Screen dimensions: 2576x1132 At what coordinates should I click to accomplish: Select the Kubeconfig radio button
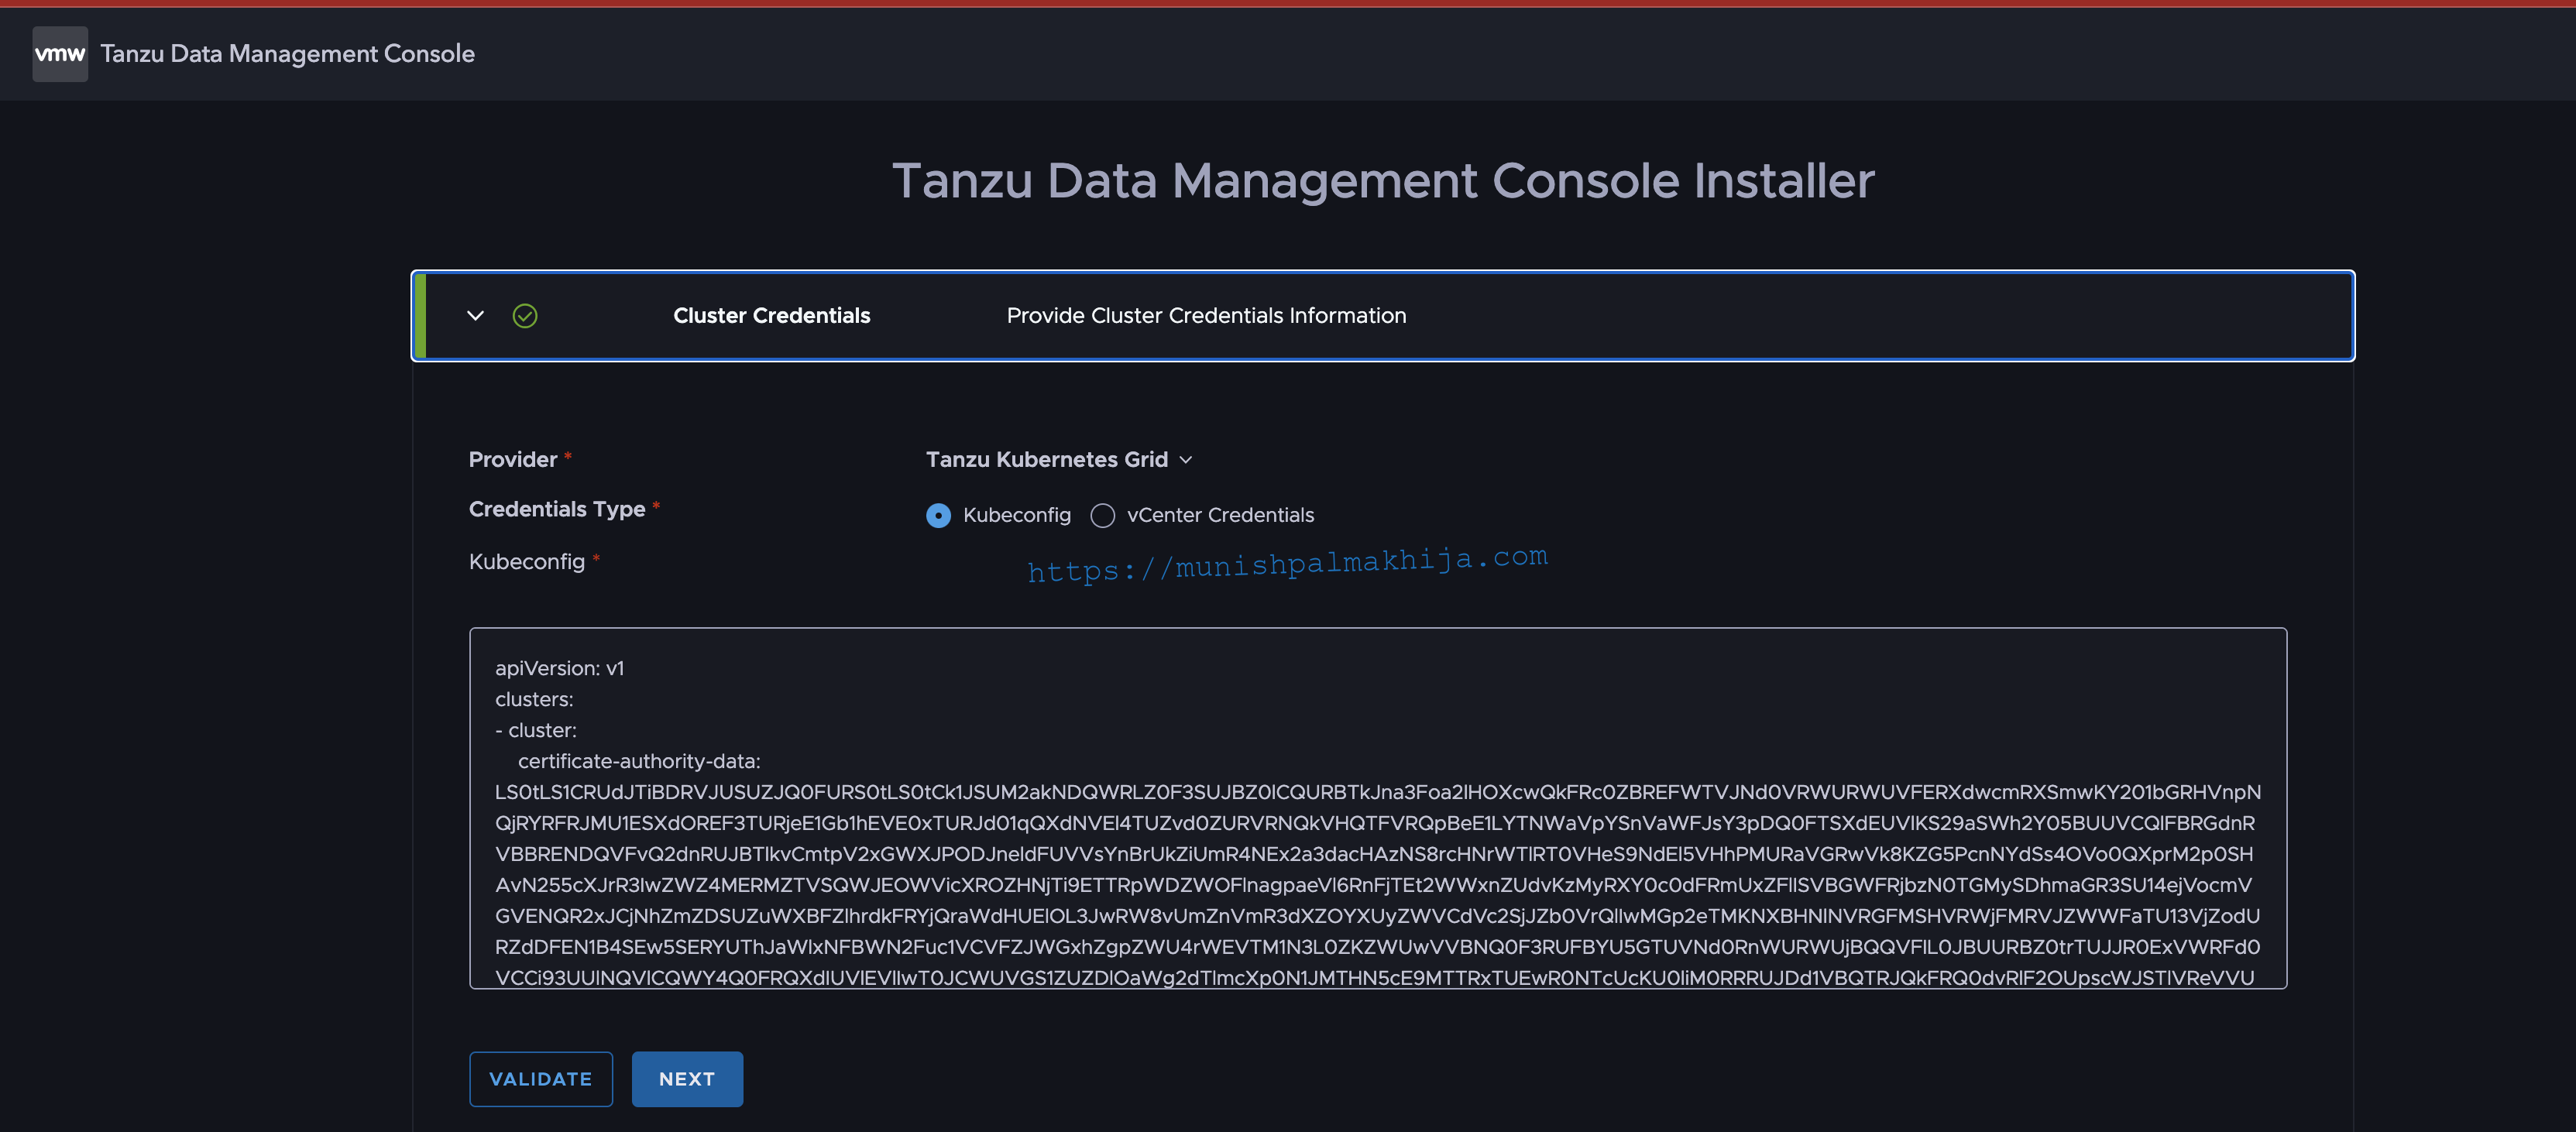click(x=939, y=515)
